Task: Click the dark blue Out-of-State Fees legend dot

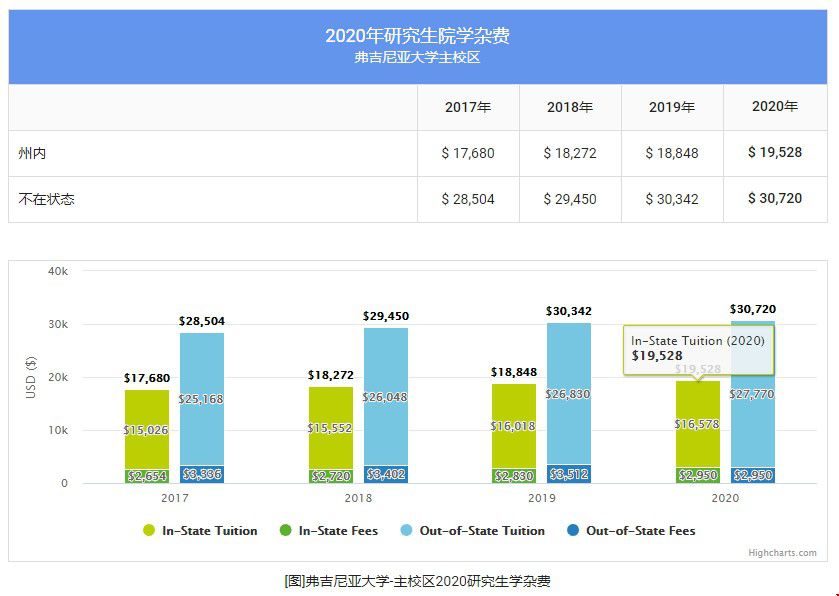Action: 573,531
